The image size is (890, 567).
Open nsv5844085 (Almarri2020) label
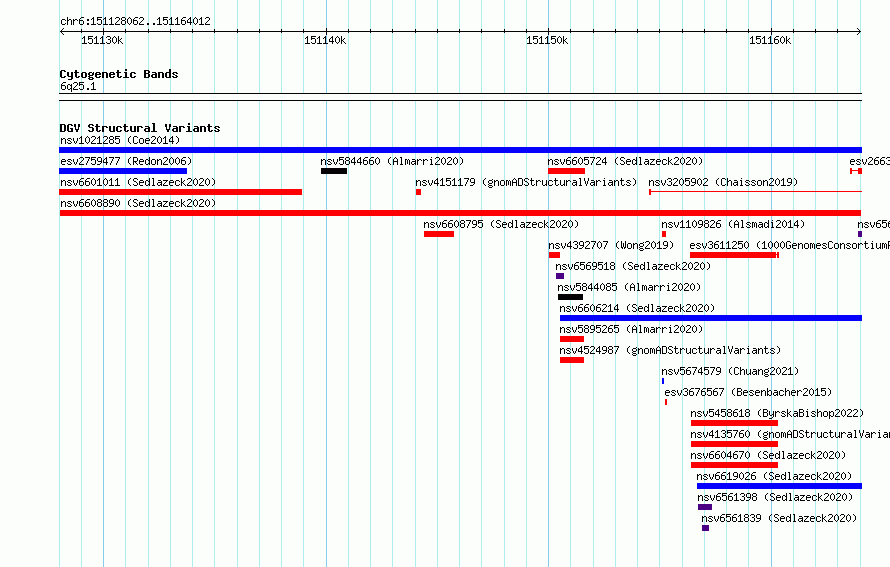point(629,287)
